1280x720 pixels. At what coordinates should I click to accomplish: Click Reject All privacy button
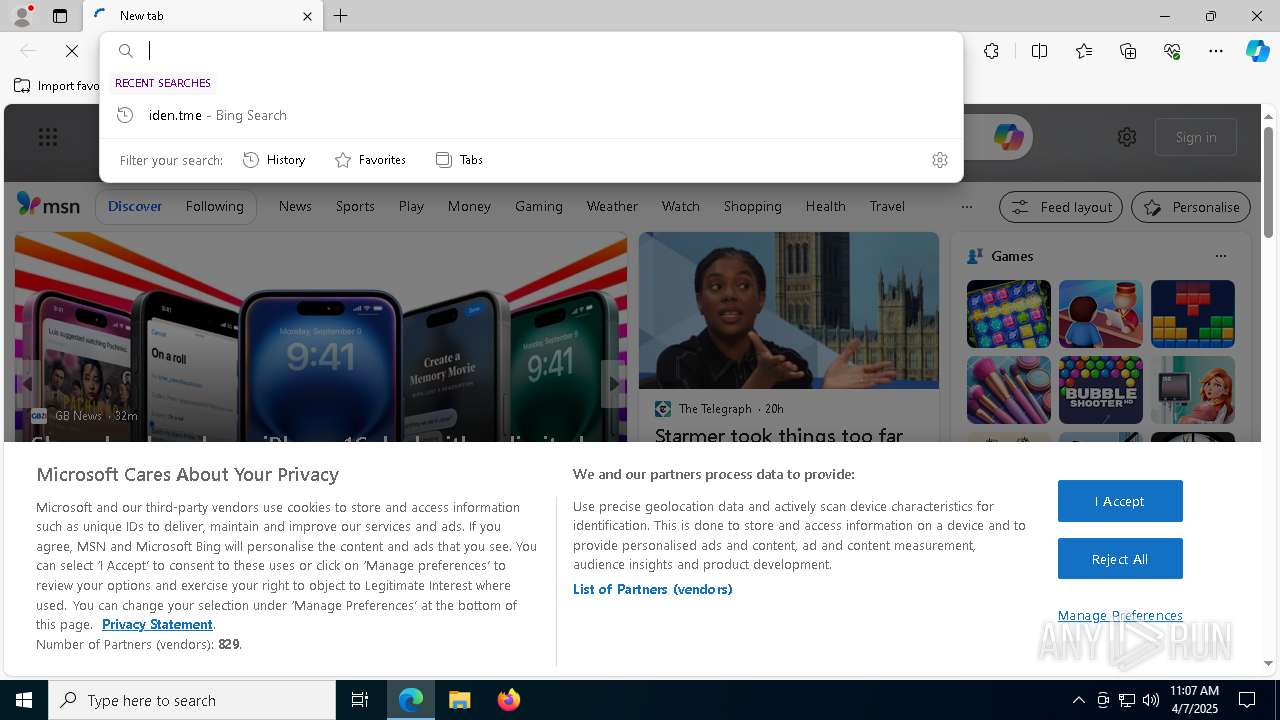point(1120,559)
